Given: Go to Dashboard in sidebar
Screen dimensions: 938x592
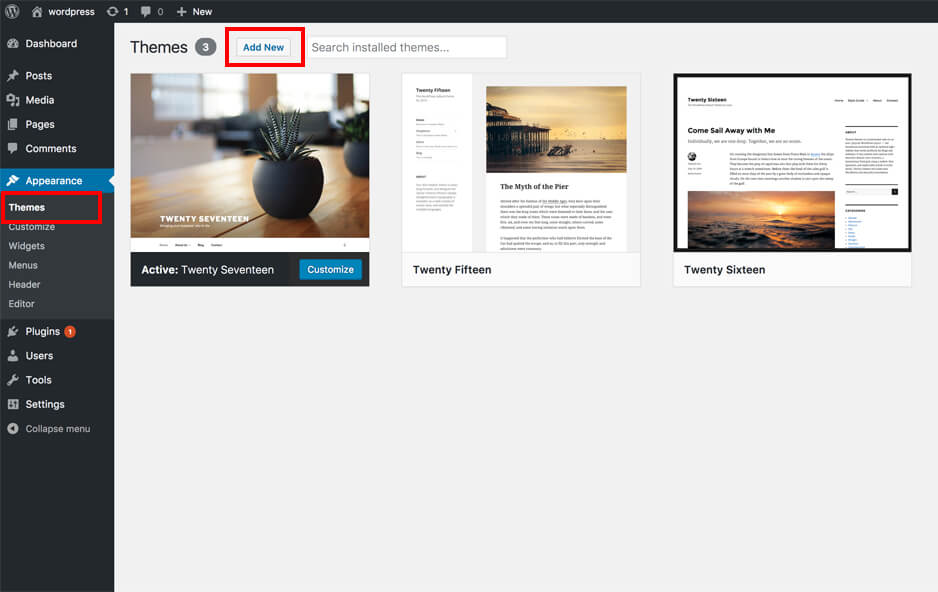Looking at the screenshot, I should 51,44.
